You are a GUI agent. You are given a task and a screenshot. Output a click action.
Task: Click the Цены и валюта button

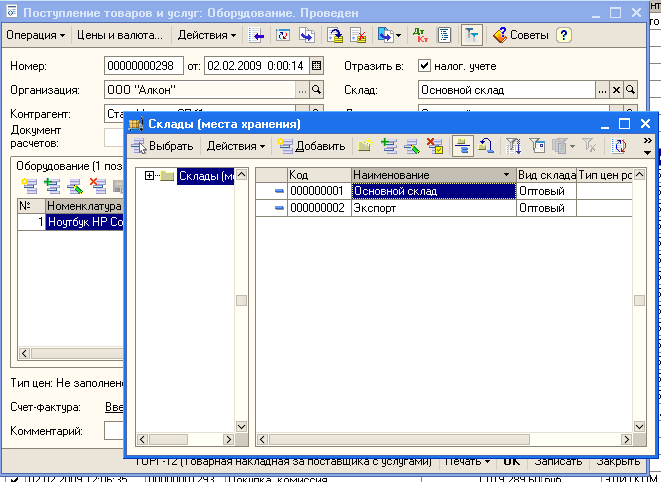[x=121, y=35]
